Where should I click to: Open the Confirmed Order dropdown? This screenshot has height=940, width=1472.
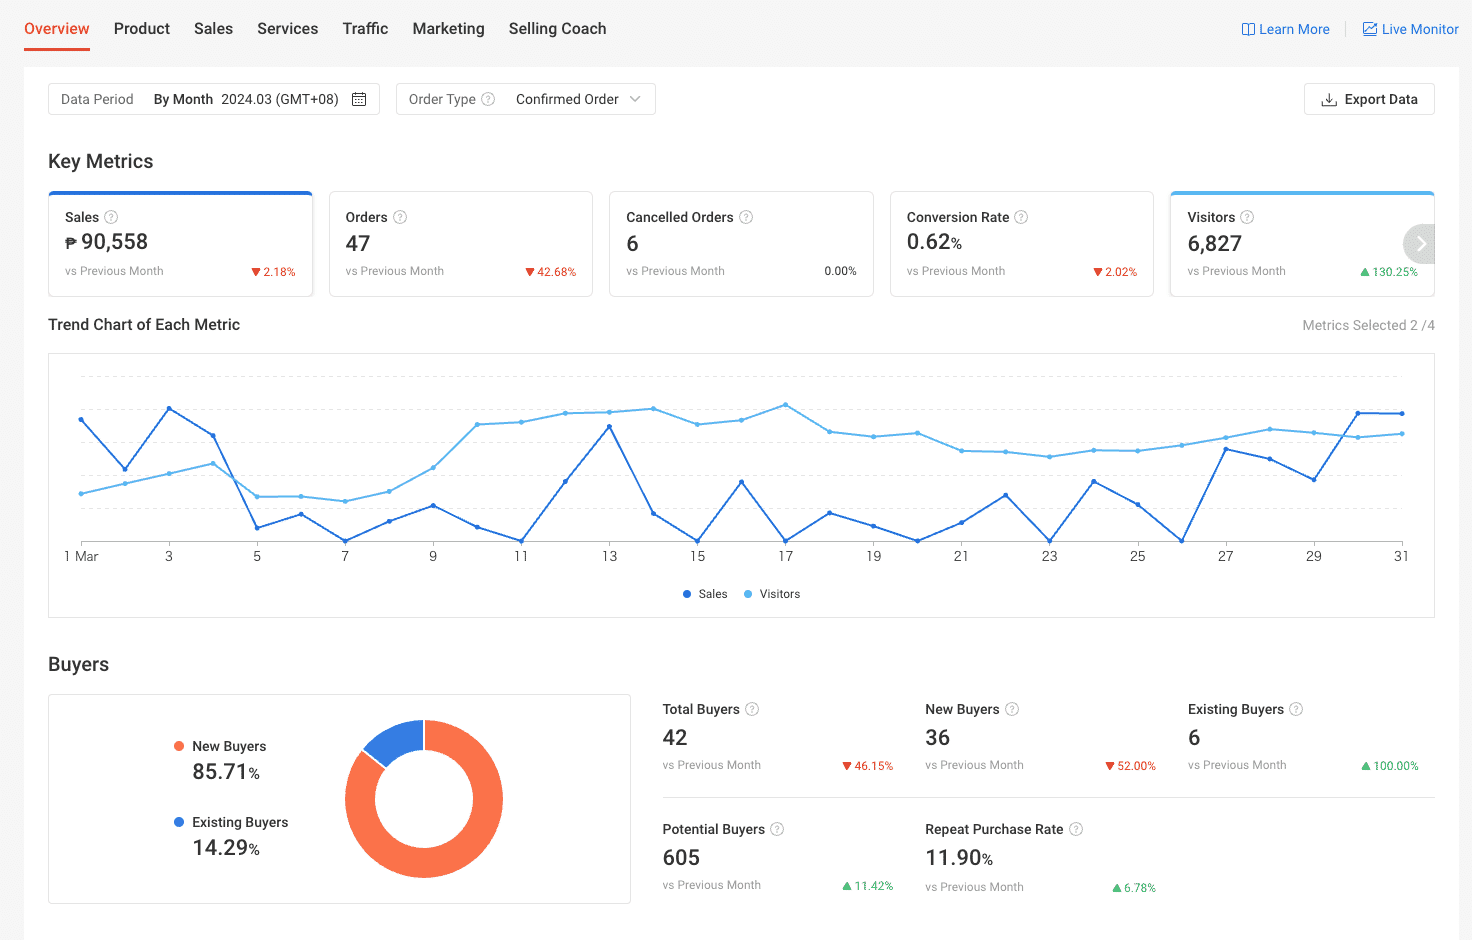pyautogui.click(x=577, y=99)
